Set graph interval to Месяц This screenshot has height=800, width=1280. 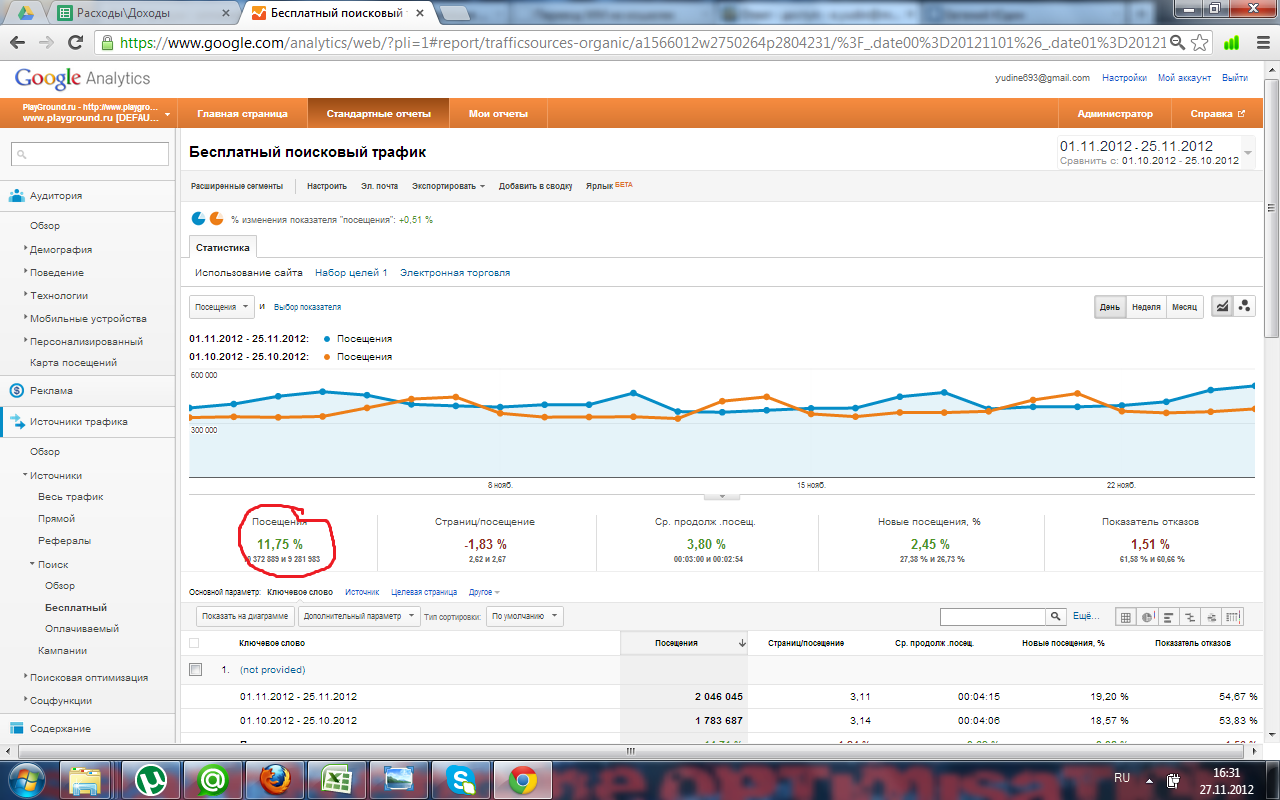tap(1185, 307)
